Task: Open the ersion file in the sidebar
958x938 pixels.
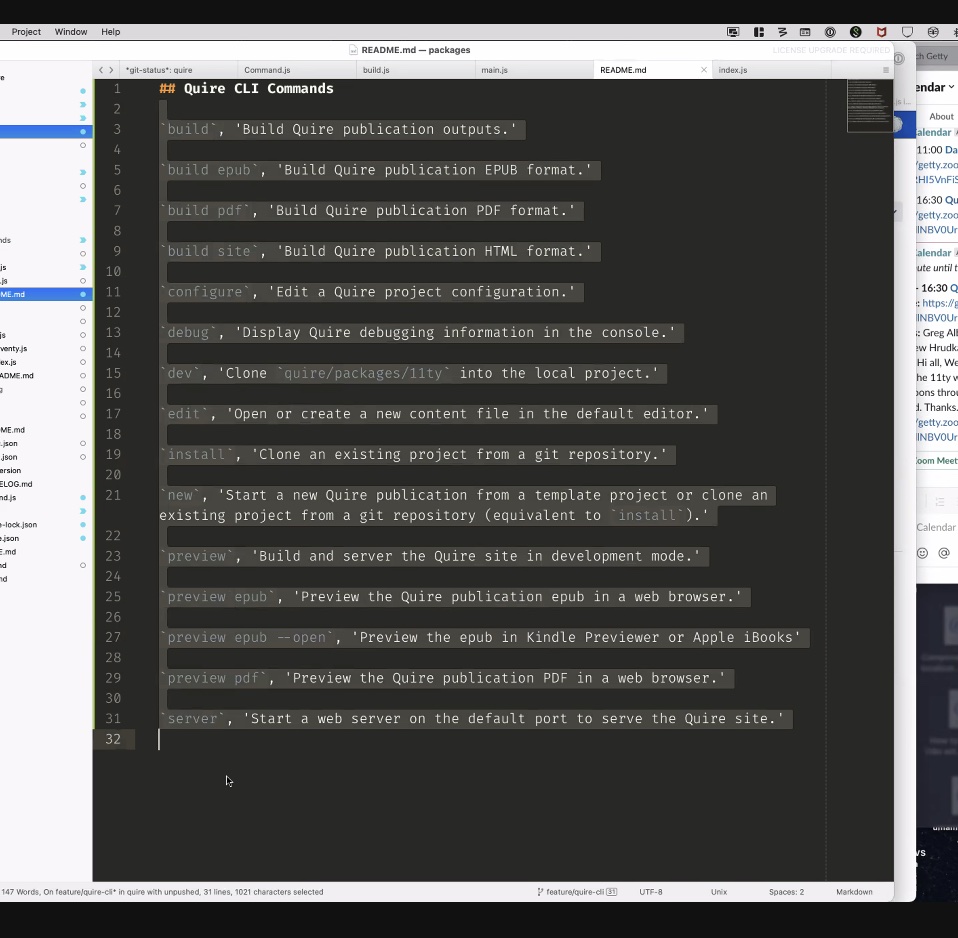Action: tap(10, 471)
